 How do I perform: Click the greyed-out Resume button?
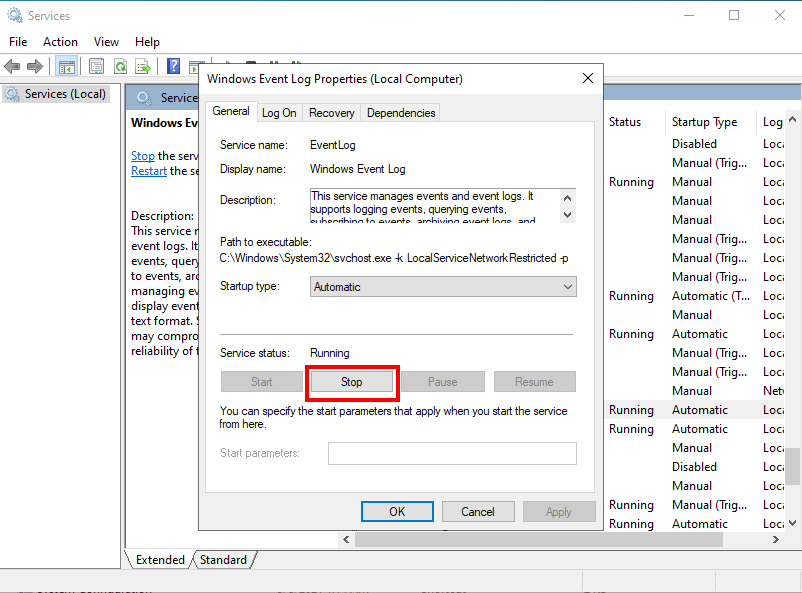pos(534,382)
